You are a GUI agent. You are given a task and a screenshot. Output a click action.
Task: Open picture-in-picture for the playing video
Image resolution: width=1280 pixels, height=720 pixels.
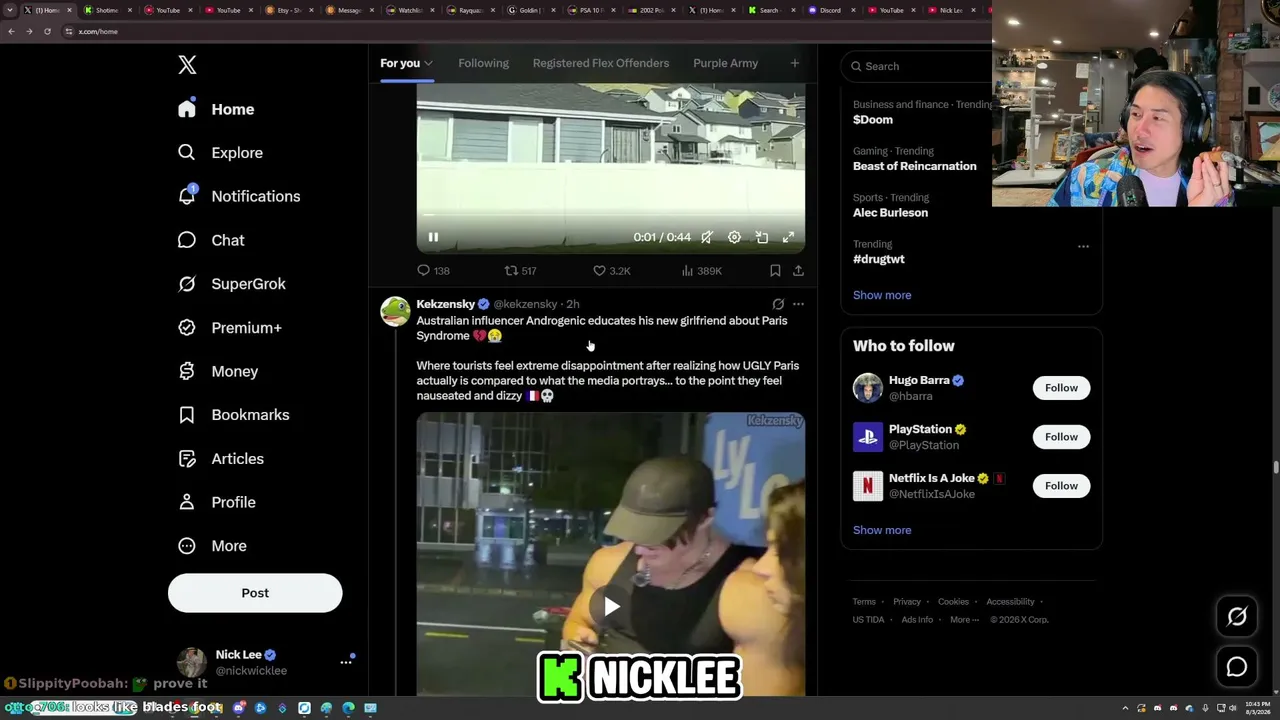pos(762,237)
